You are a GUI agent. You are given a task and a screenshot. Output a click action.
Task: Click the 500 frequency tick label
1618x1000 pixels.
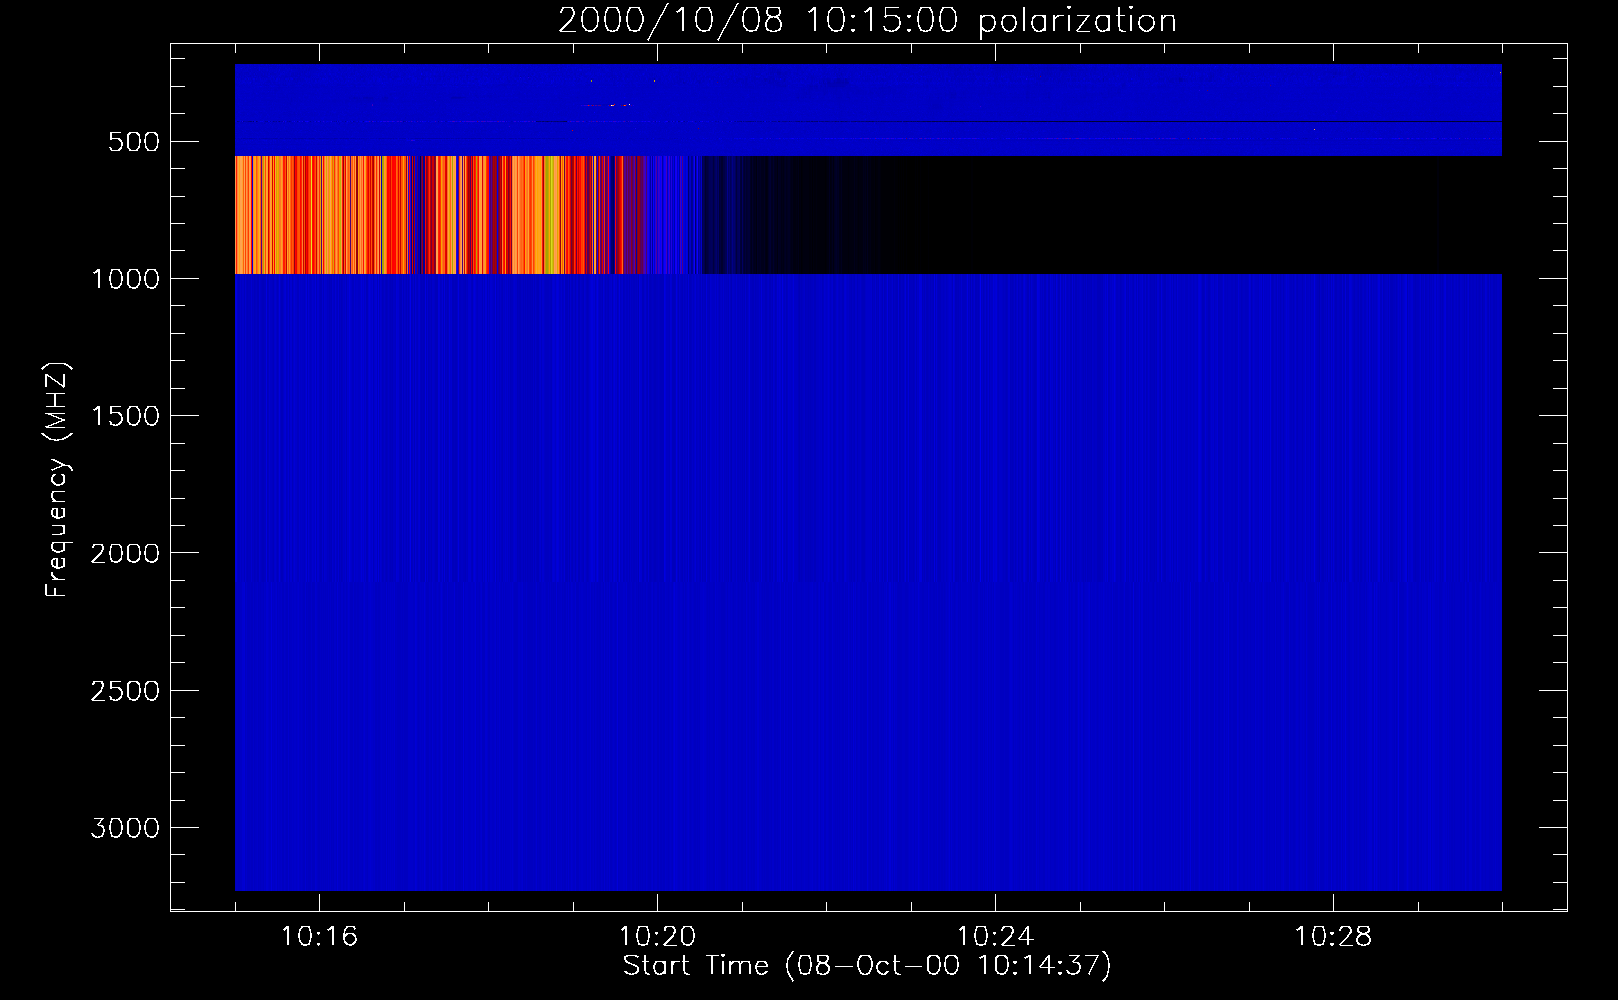pyautogui.click(x=134, y=142)
